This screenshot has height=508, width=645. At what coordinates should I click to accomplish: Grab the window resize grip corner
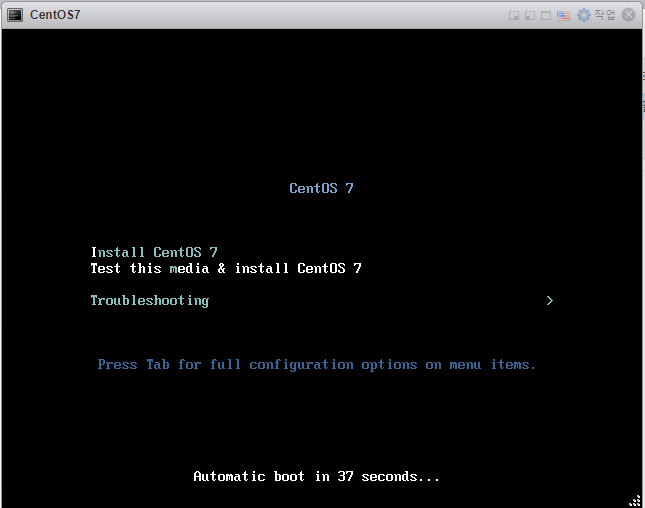pos(635,500)
